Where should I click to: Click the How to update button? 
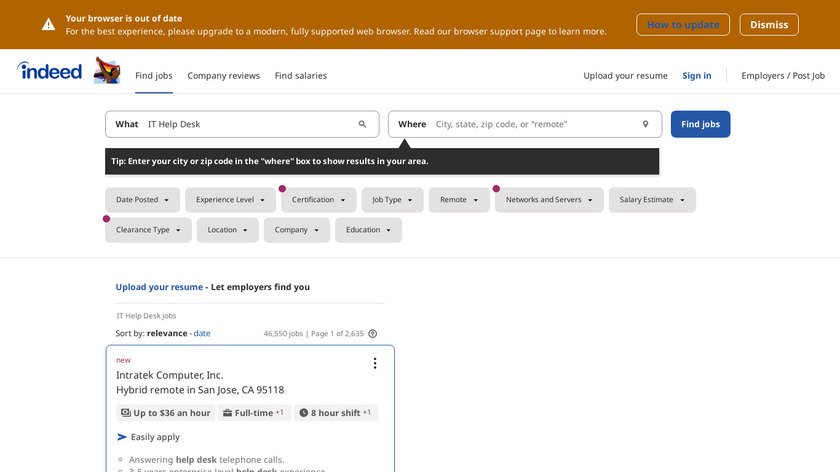[x=682, y=25]
